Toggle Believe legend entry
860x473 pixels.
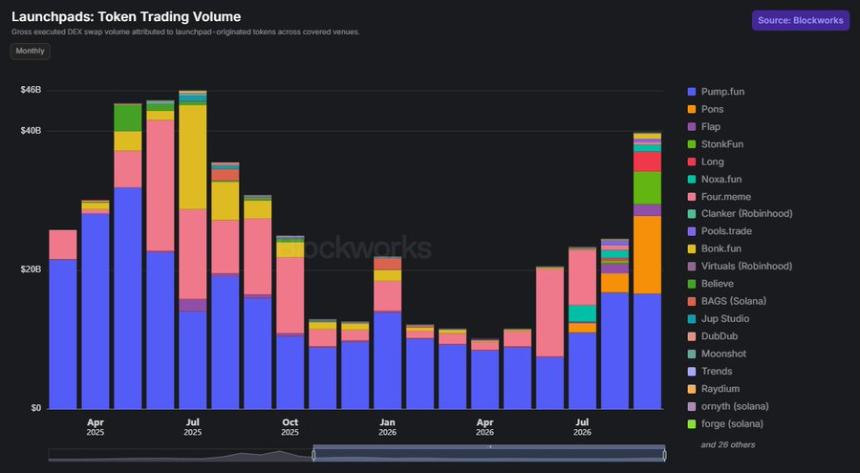(710, 284)
